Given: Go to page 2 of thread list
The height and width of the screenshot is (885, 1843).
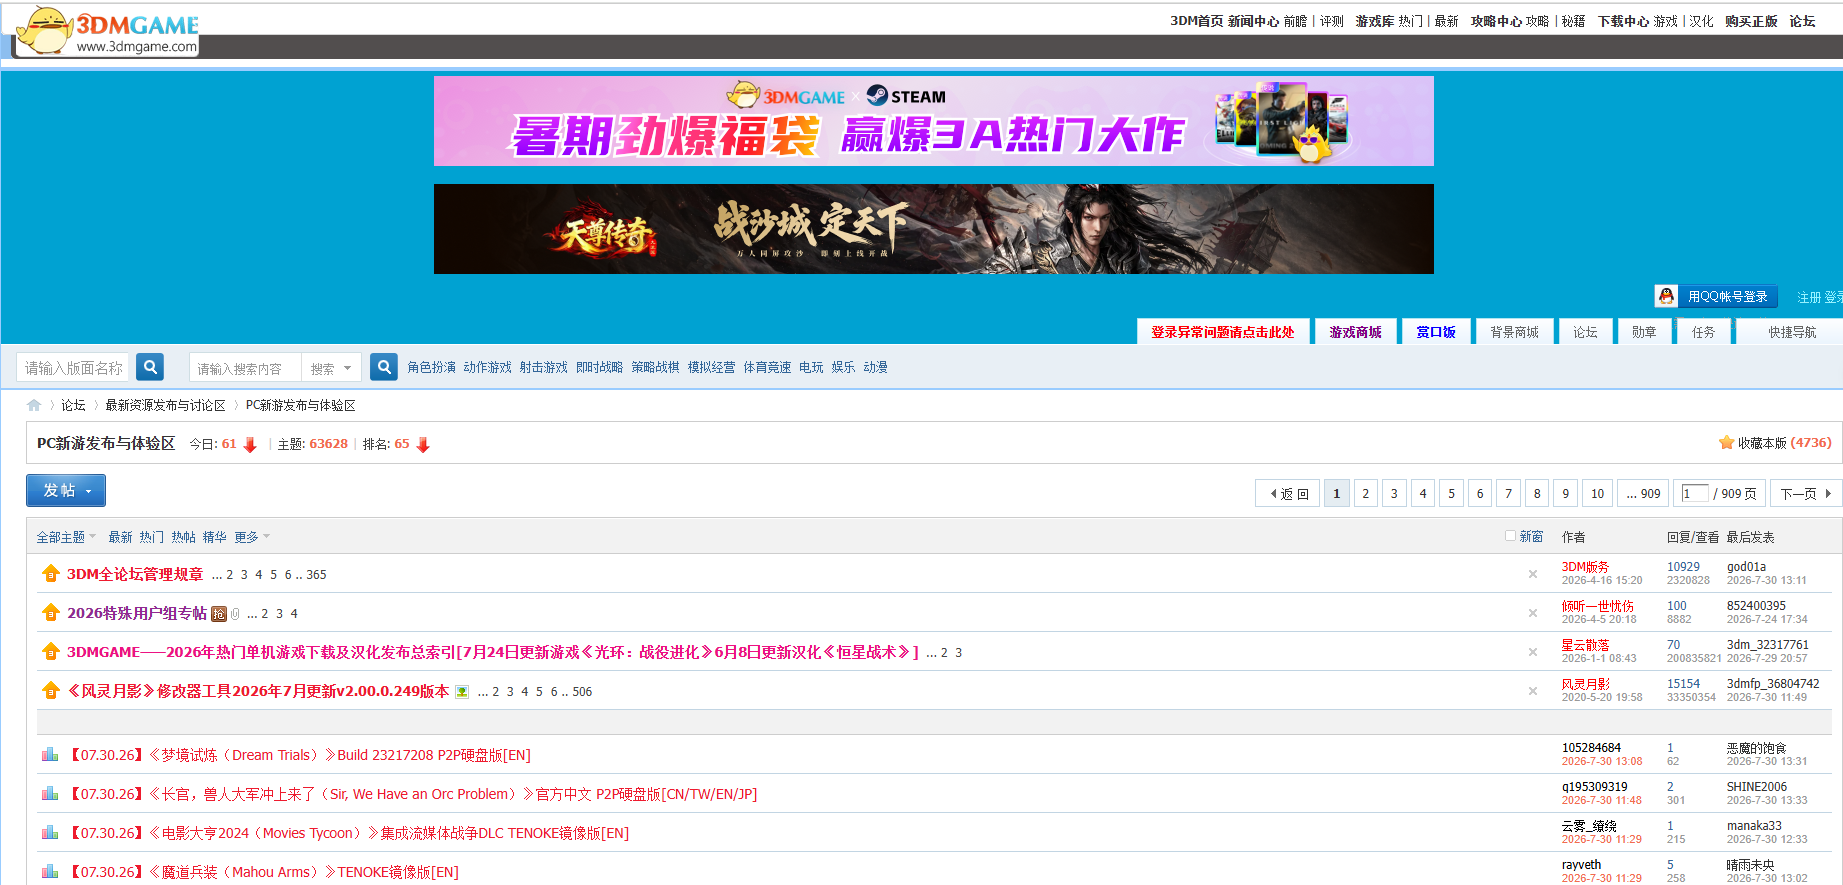Looking at the screenshot, I should point(1365,493).
